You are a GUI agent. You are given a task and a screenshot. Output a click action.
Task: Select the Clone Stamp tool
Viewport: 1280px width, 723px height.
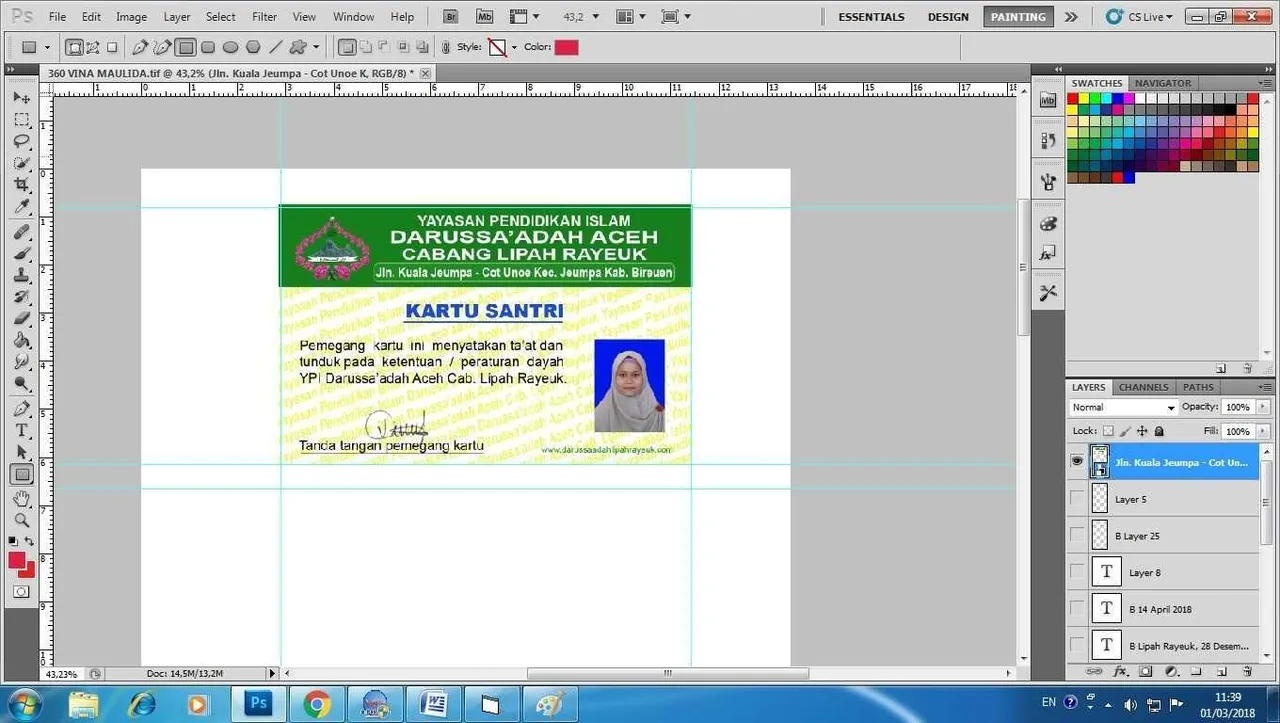pyautogui.click(x=22, y=276)
